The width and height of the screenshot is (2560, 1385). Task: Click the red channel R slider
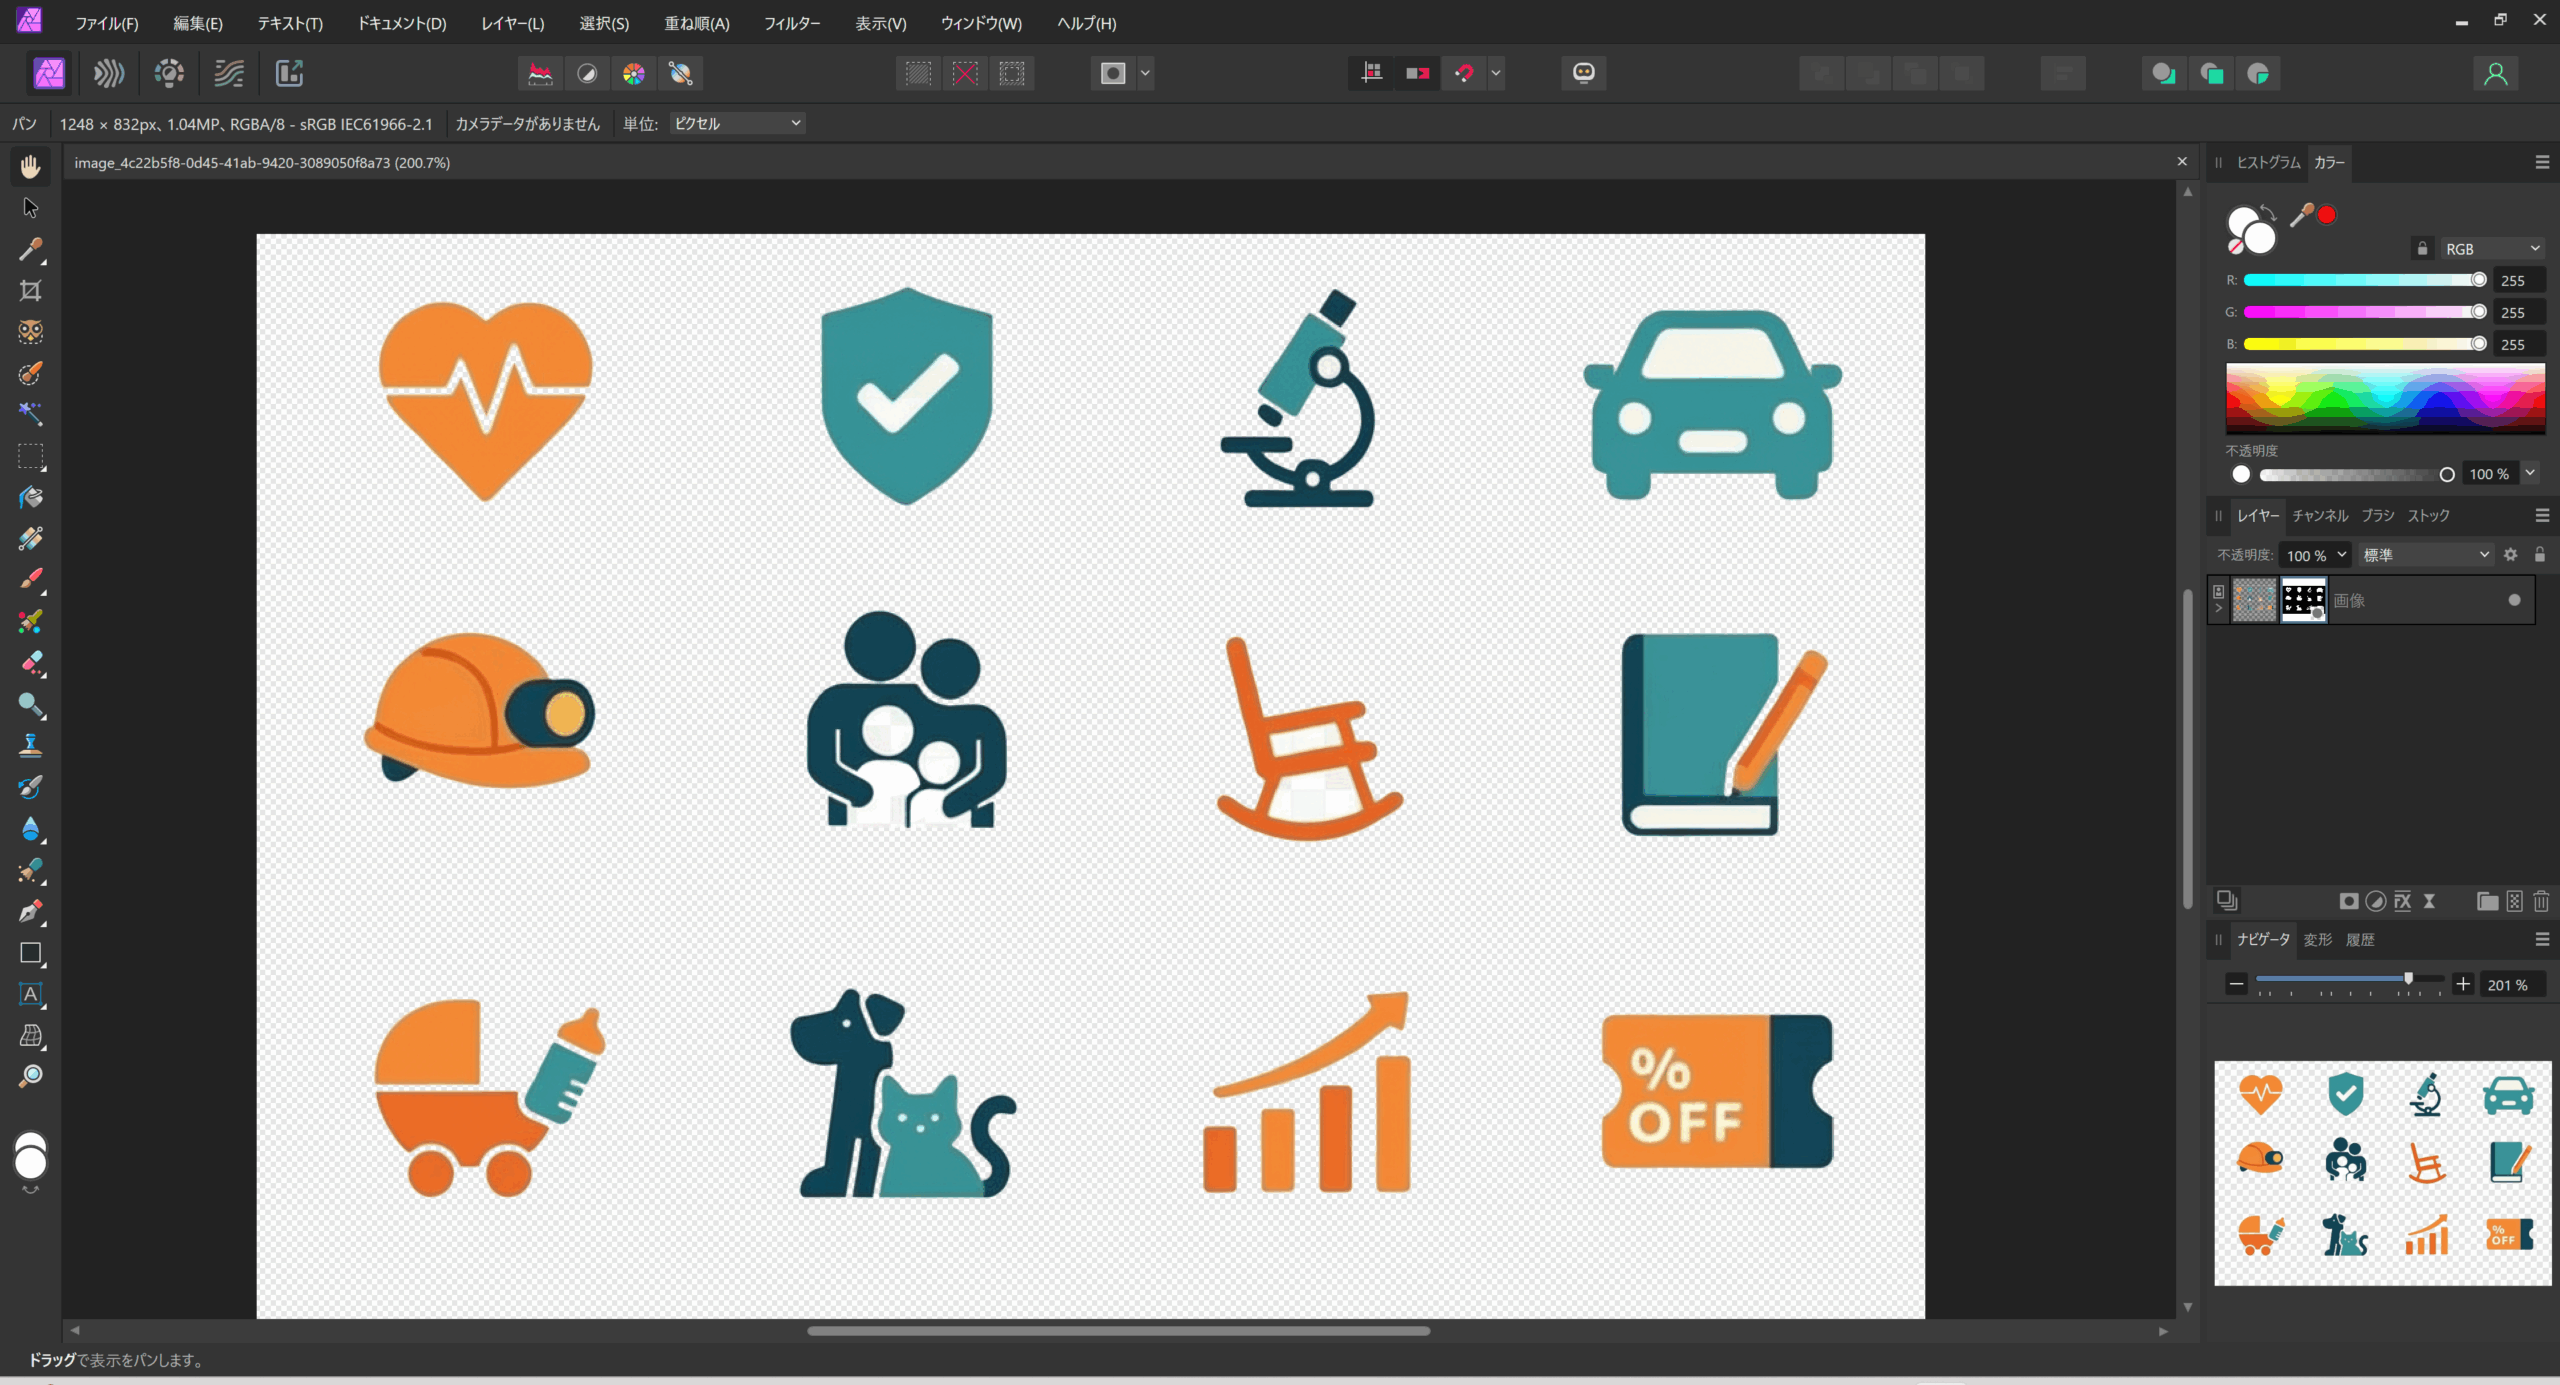pyautogui.click(x=2360, y=280)
